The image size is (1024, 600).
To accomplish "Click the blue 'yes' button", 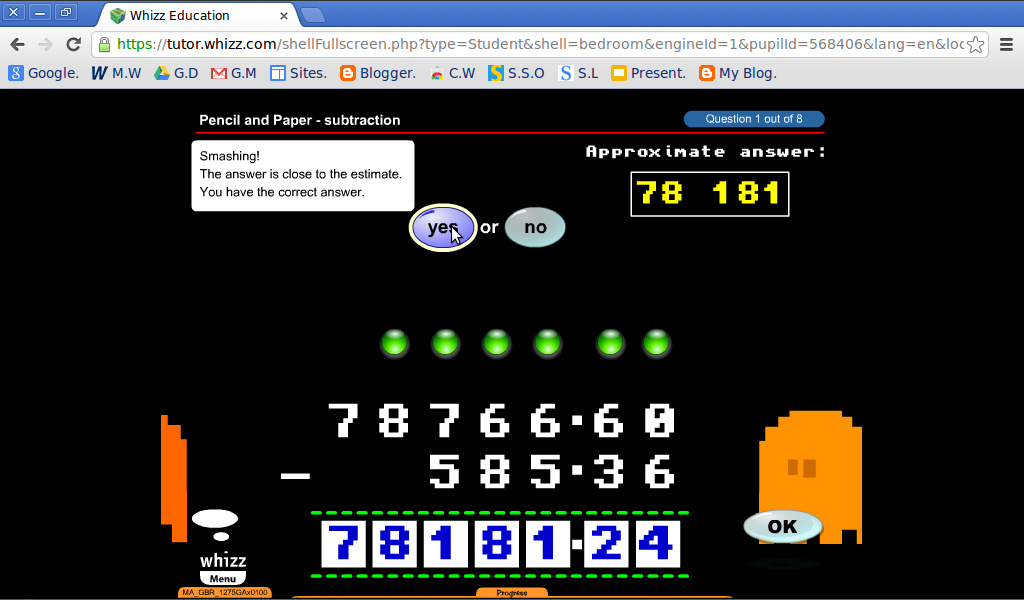I will point(443,227).
